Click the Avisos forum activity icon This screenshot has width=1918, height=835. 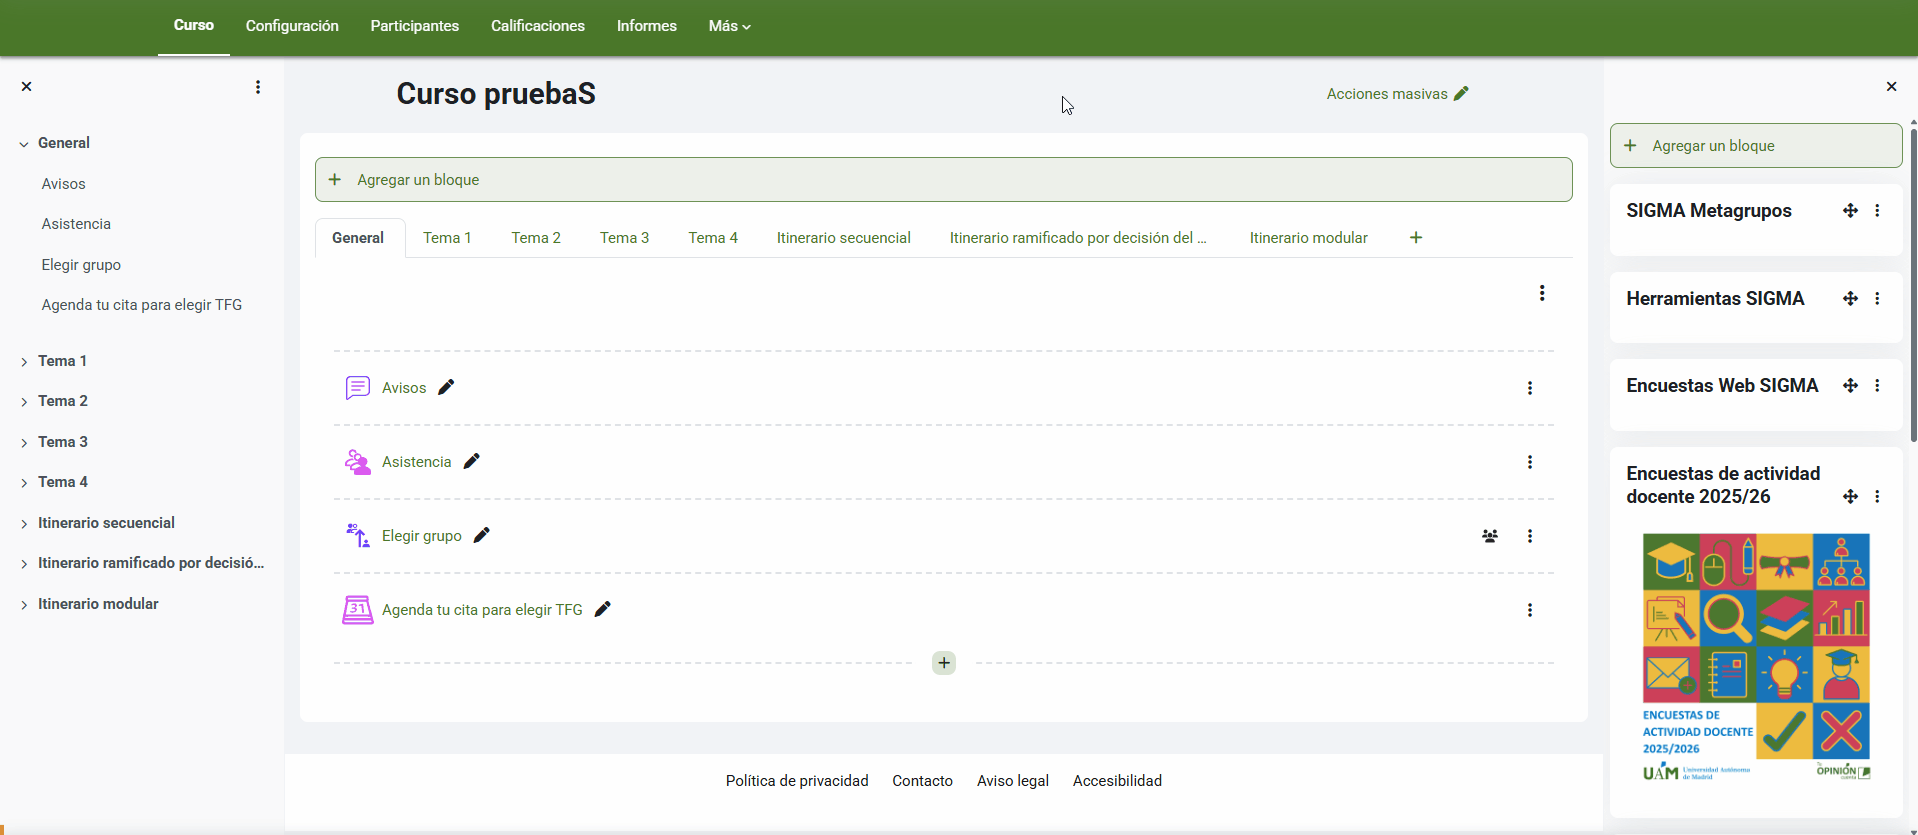click(x=357, y=388)
